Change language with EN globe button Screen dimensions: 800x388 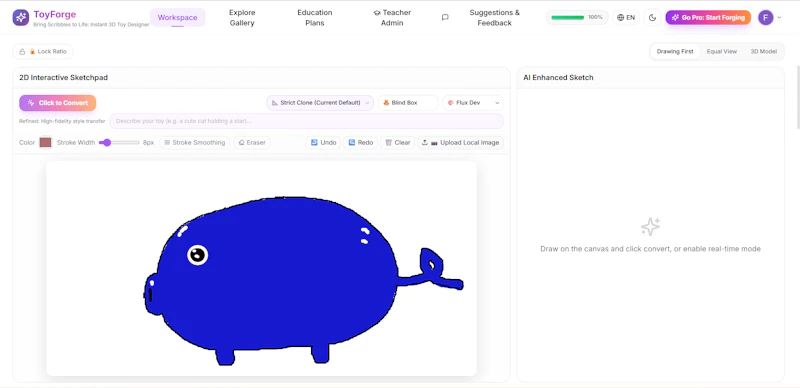coord(626,17)
